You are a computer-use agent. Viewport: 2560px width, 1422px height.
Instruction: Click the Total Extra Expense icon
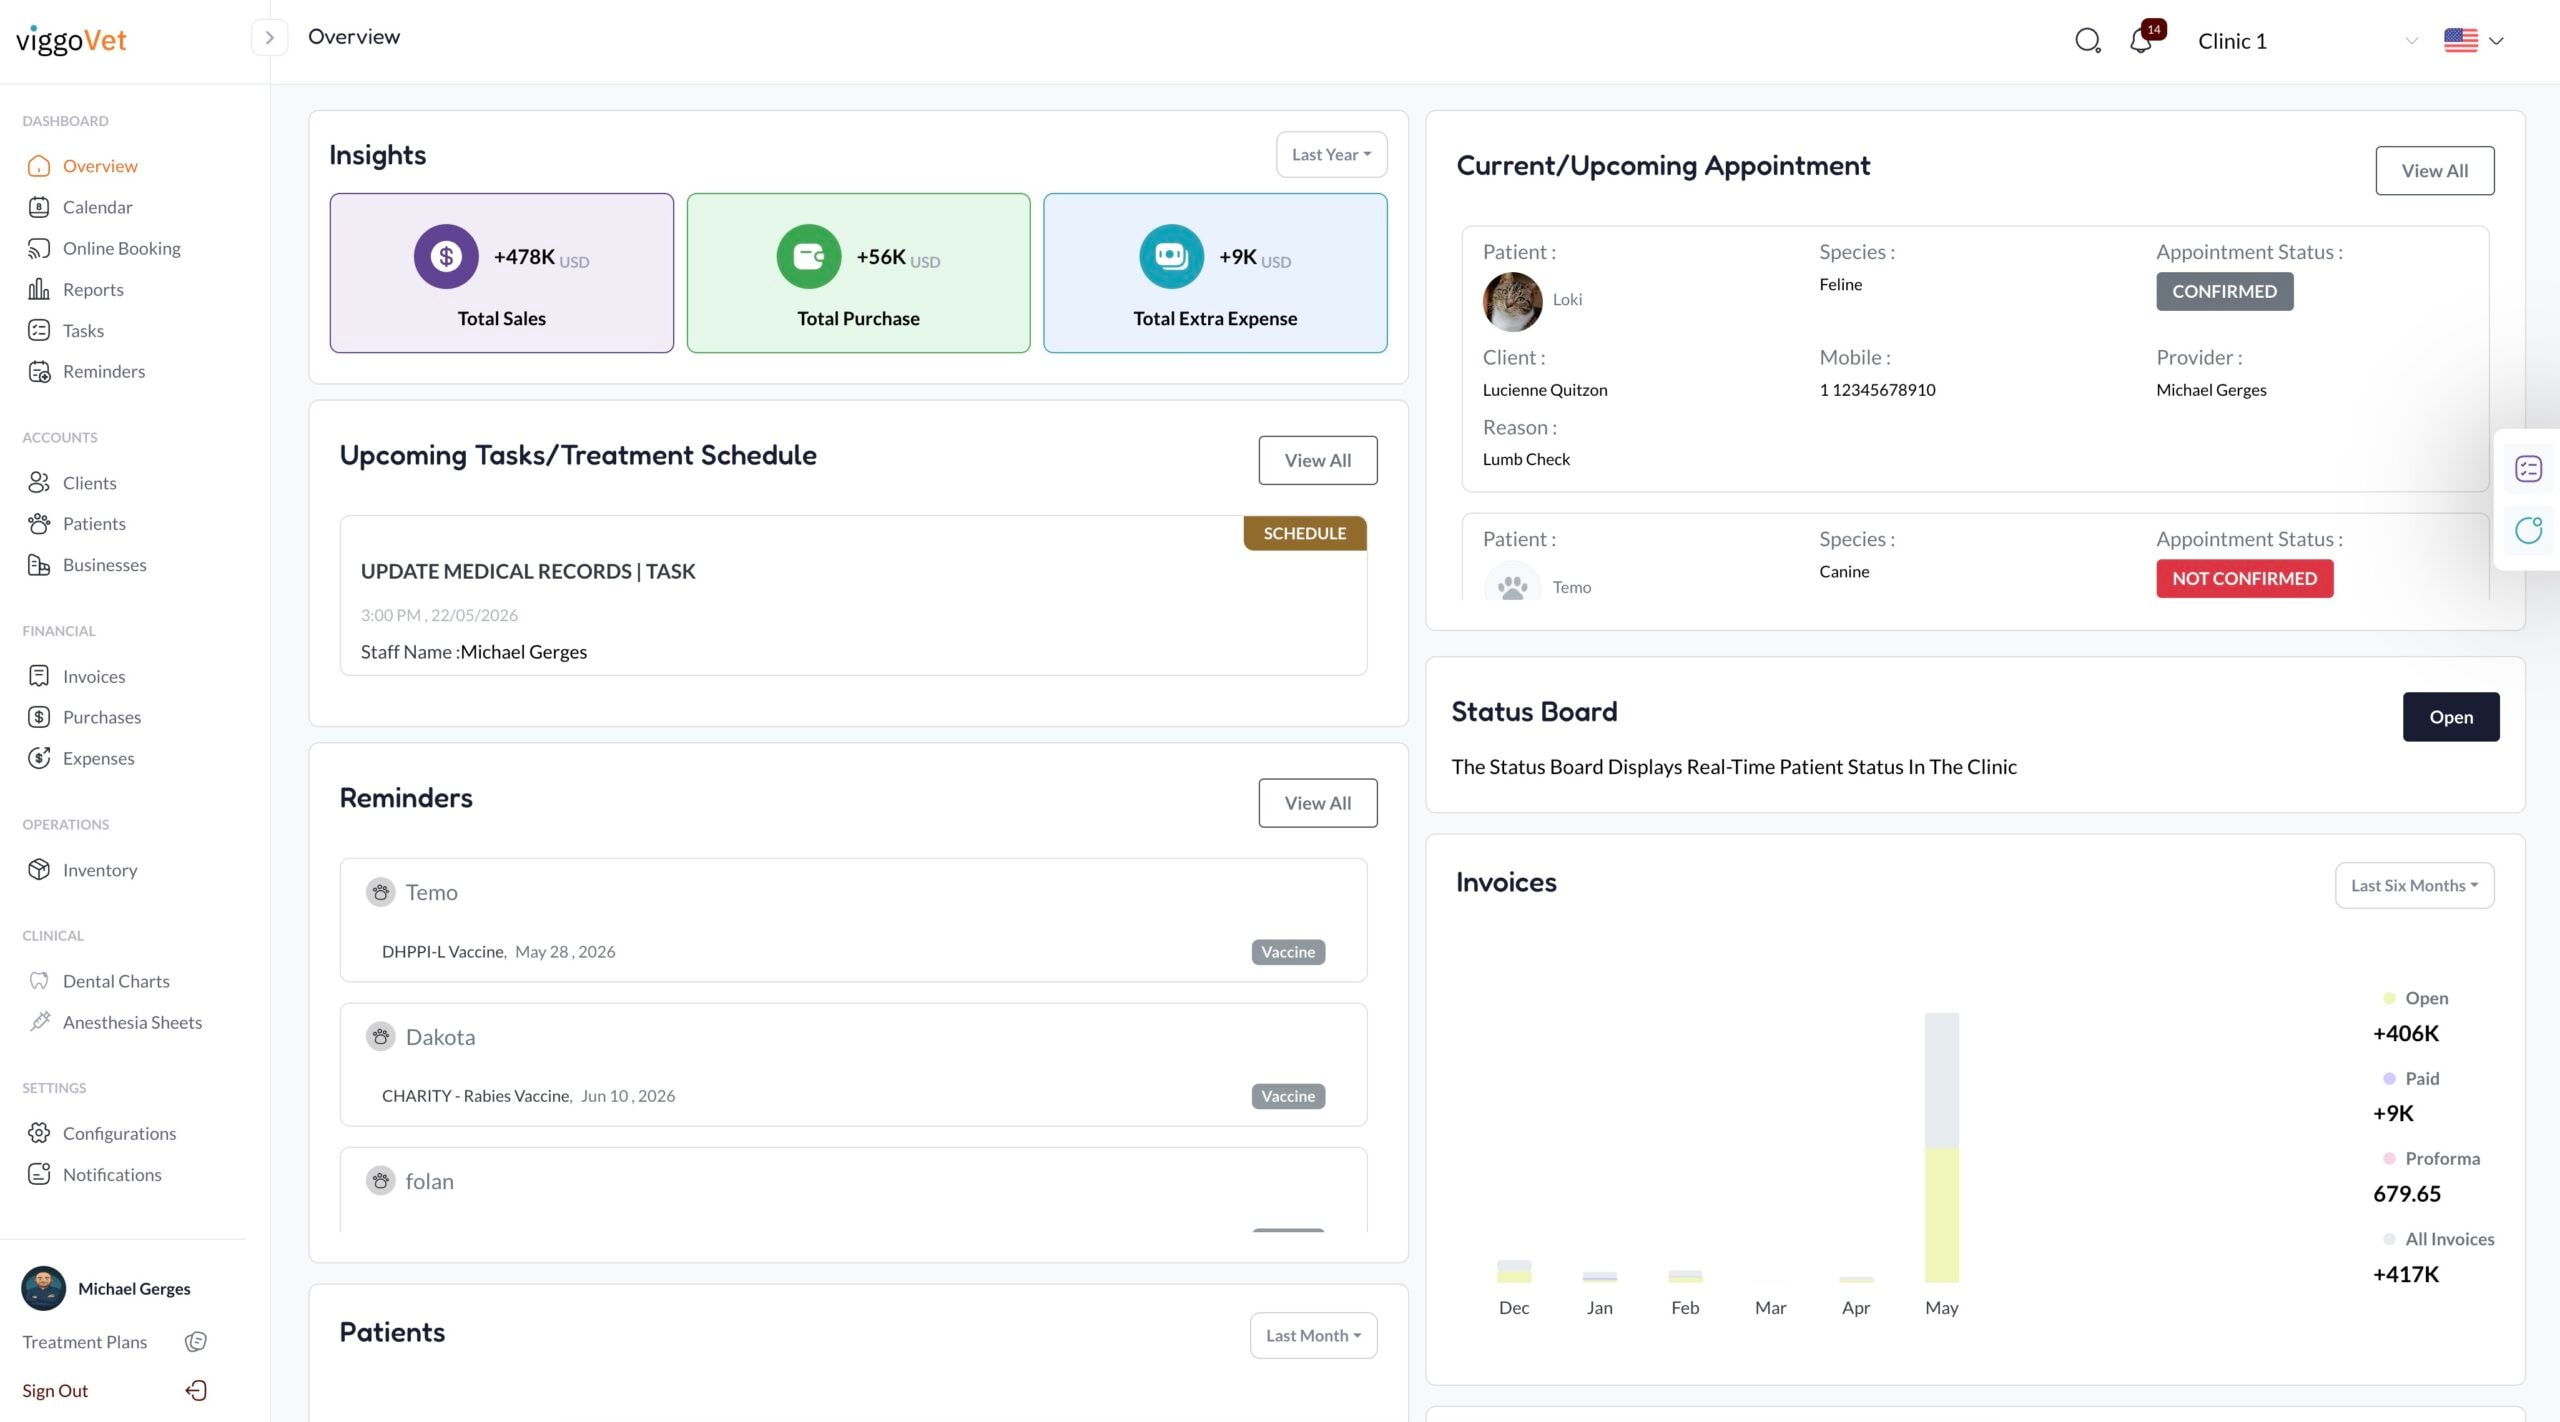pos(1171,257)
